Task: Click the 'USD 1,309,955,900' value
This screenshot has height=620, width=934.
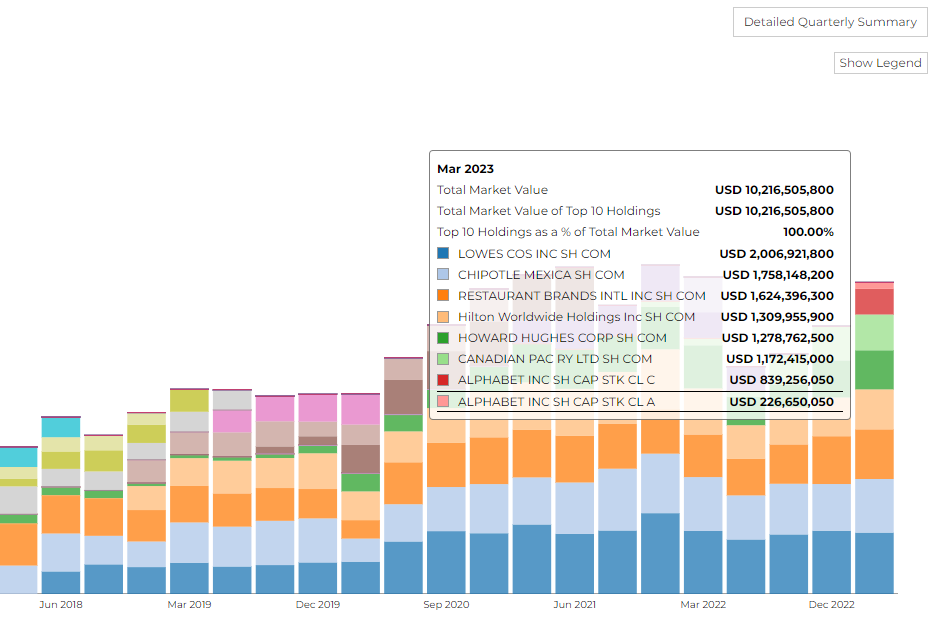Action: point(777,317)
